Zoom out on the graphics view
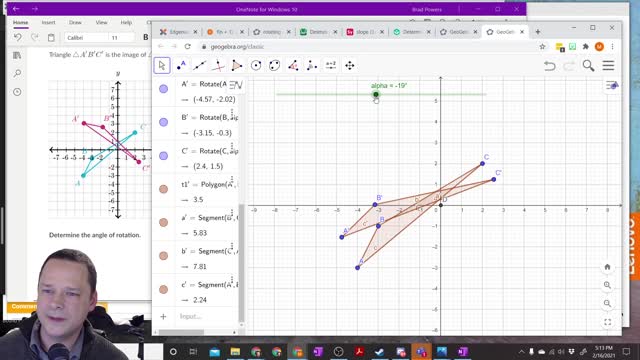 click(607, 303)
